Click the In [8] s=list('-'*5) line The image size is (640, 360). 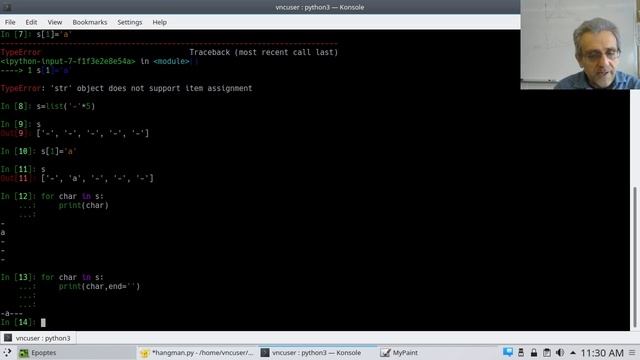click(x=48, y=106)
